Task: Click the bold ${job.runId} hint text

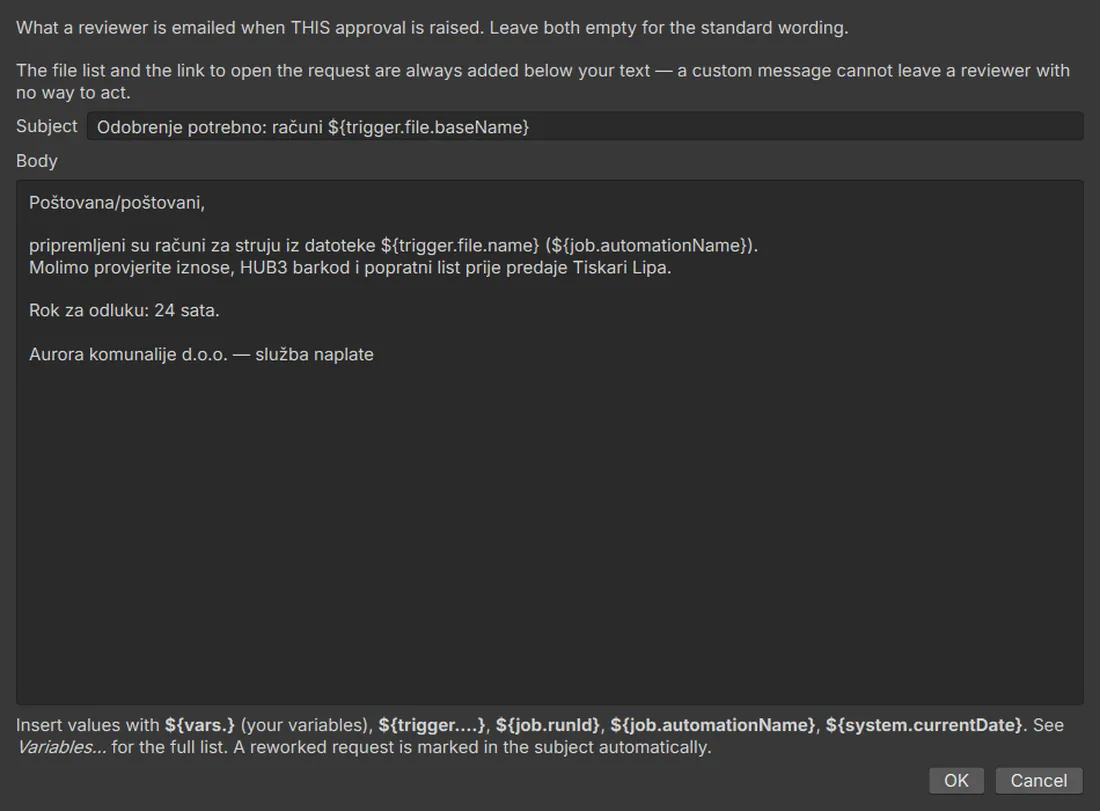Action: (548, 725)
